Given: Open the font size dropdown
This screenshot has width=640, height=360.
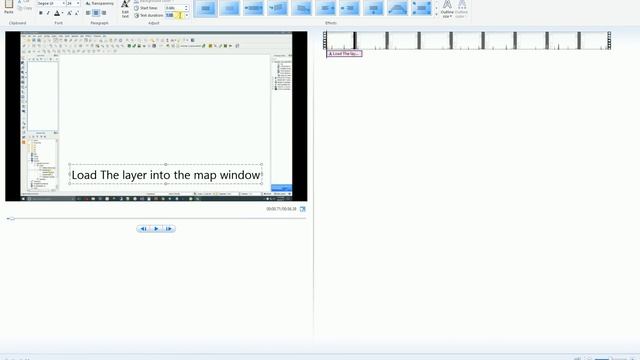Looking at the screenshot, I should pyautogui.click(x=78, y=3).
